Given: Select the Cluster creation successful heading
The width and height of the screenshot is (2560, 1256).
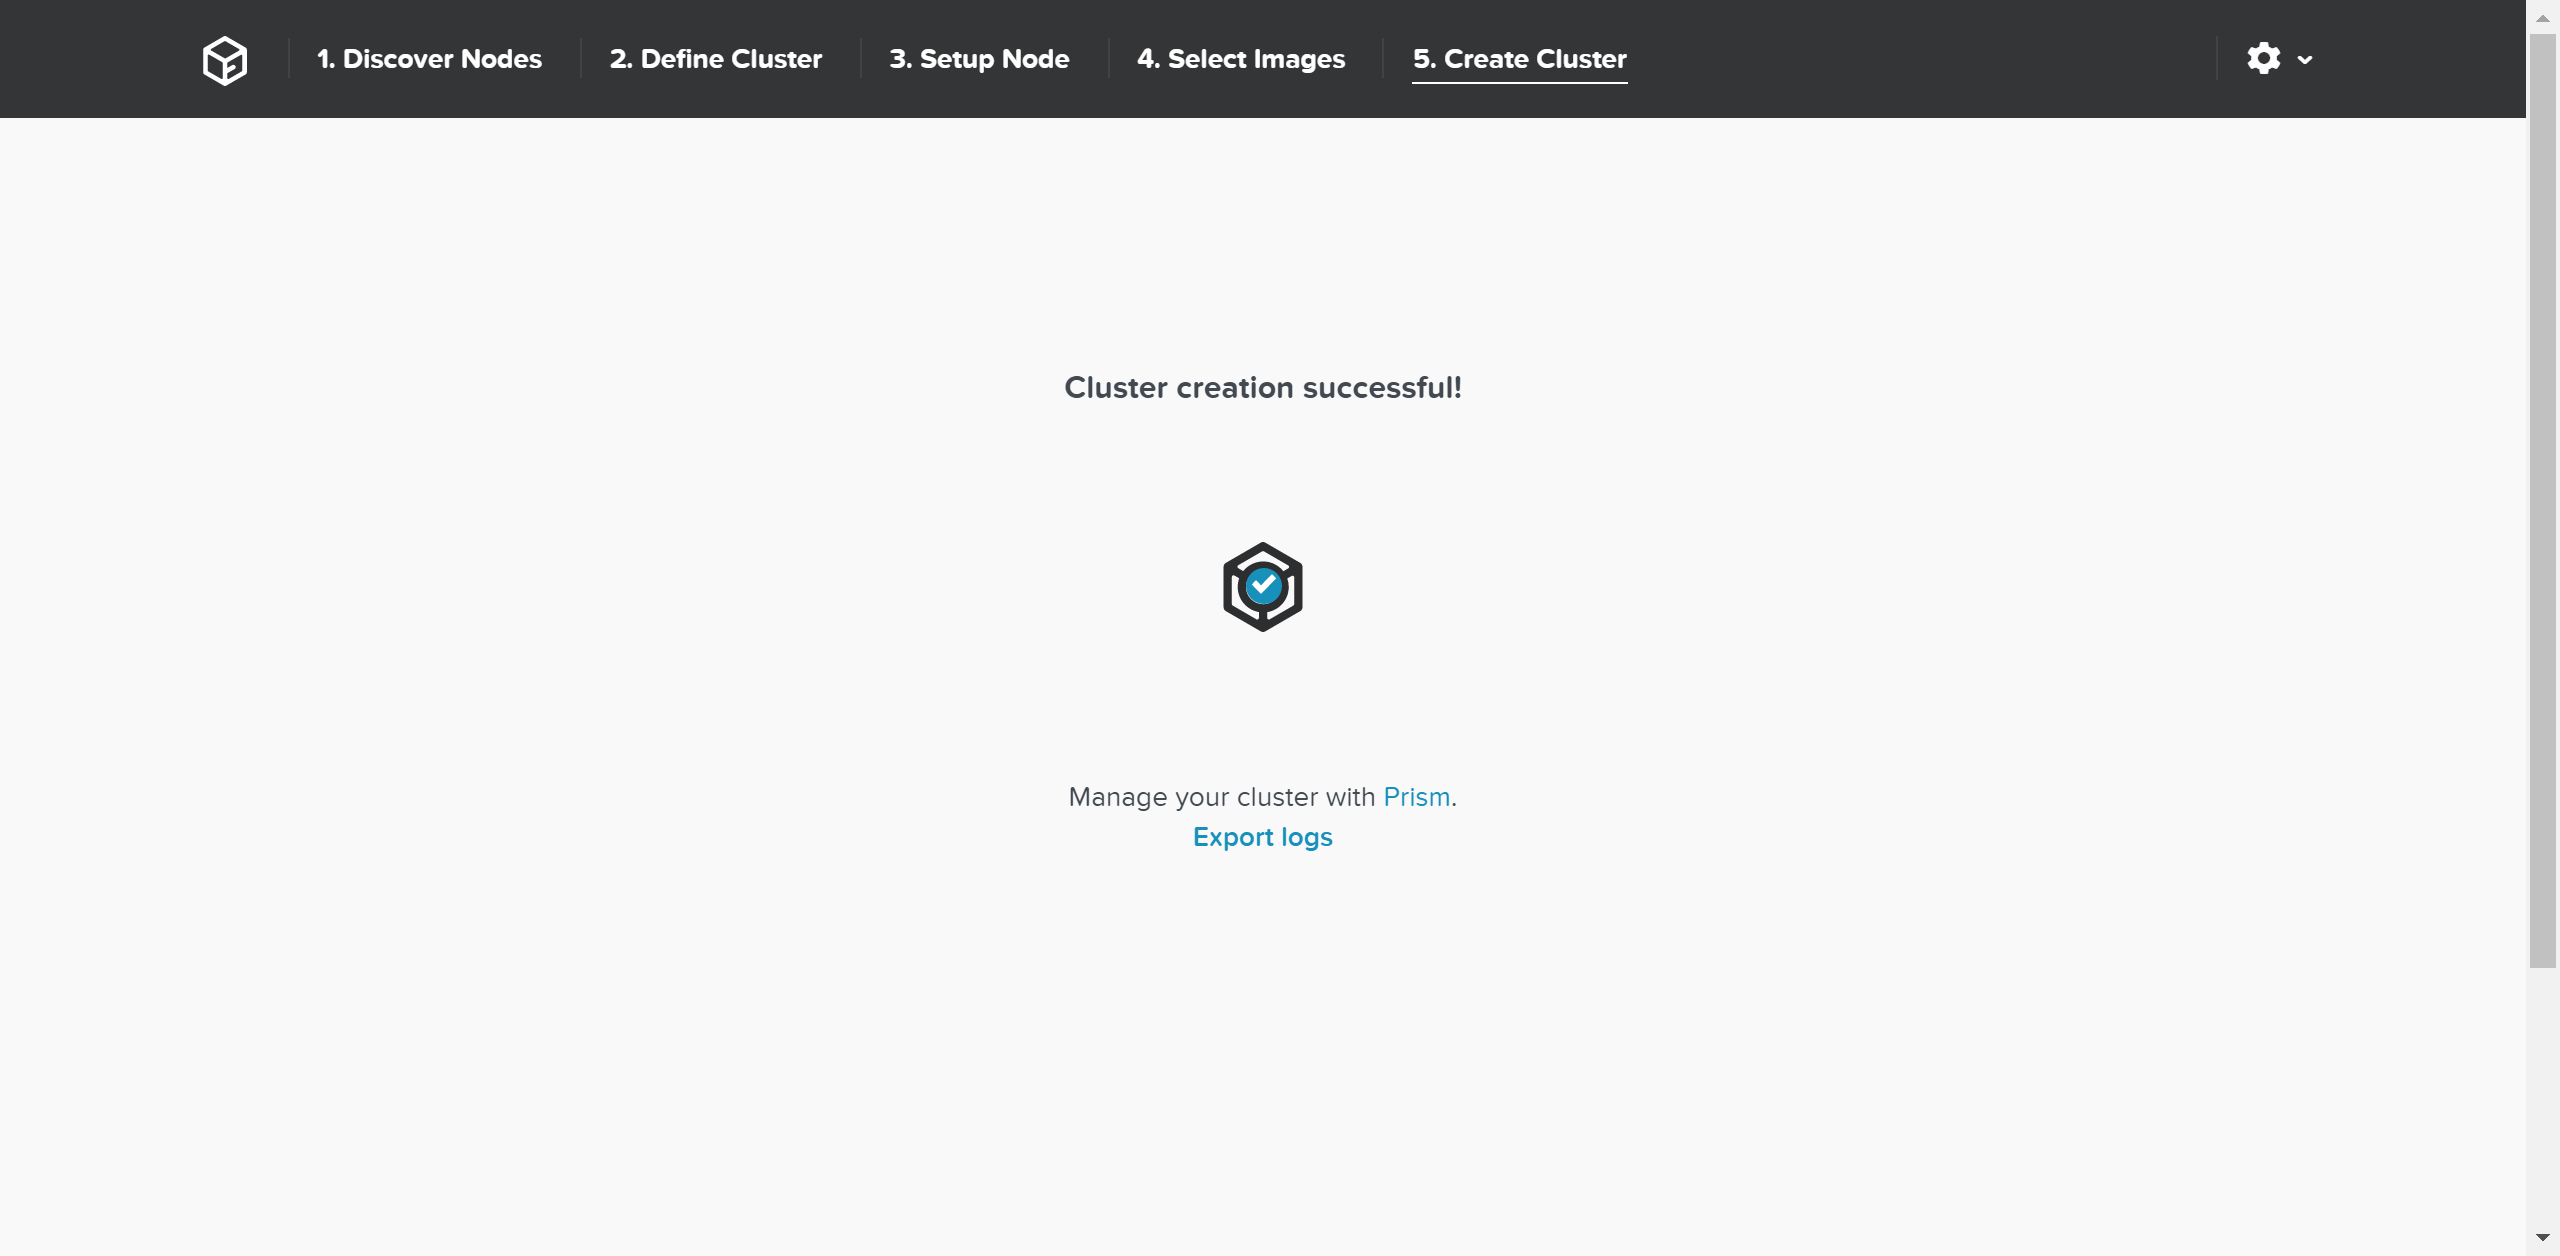Looking at the screenshot, I should click(1263, 388).
